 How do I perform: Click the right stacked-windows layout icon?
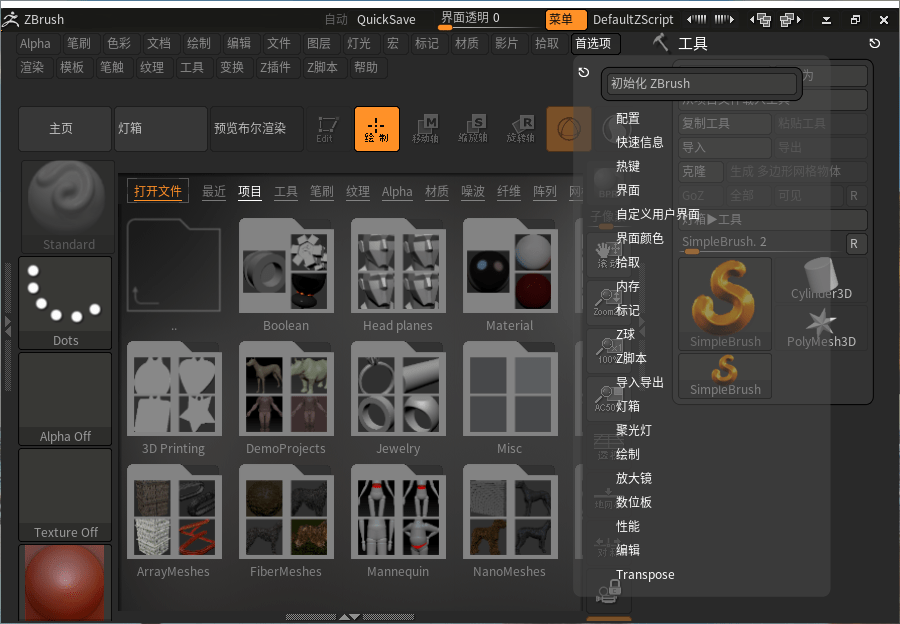791,20
